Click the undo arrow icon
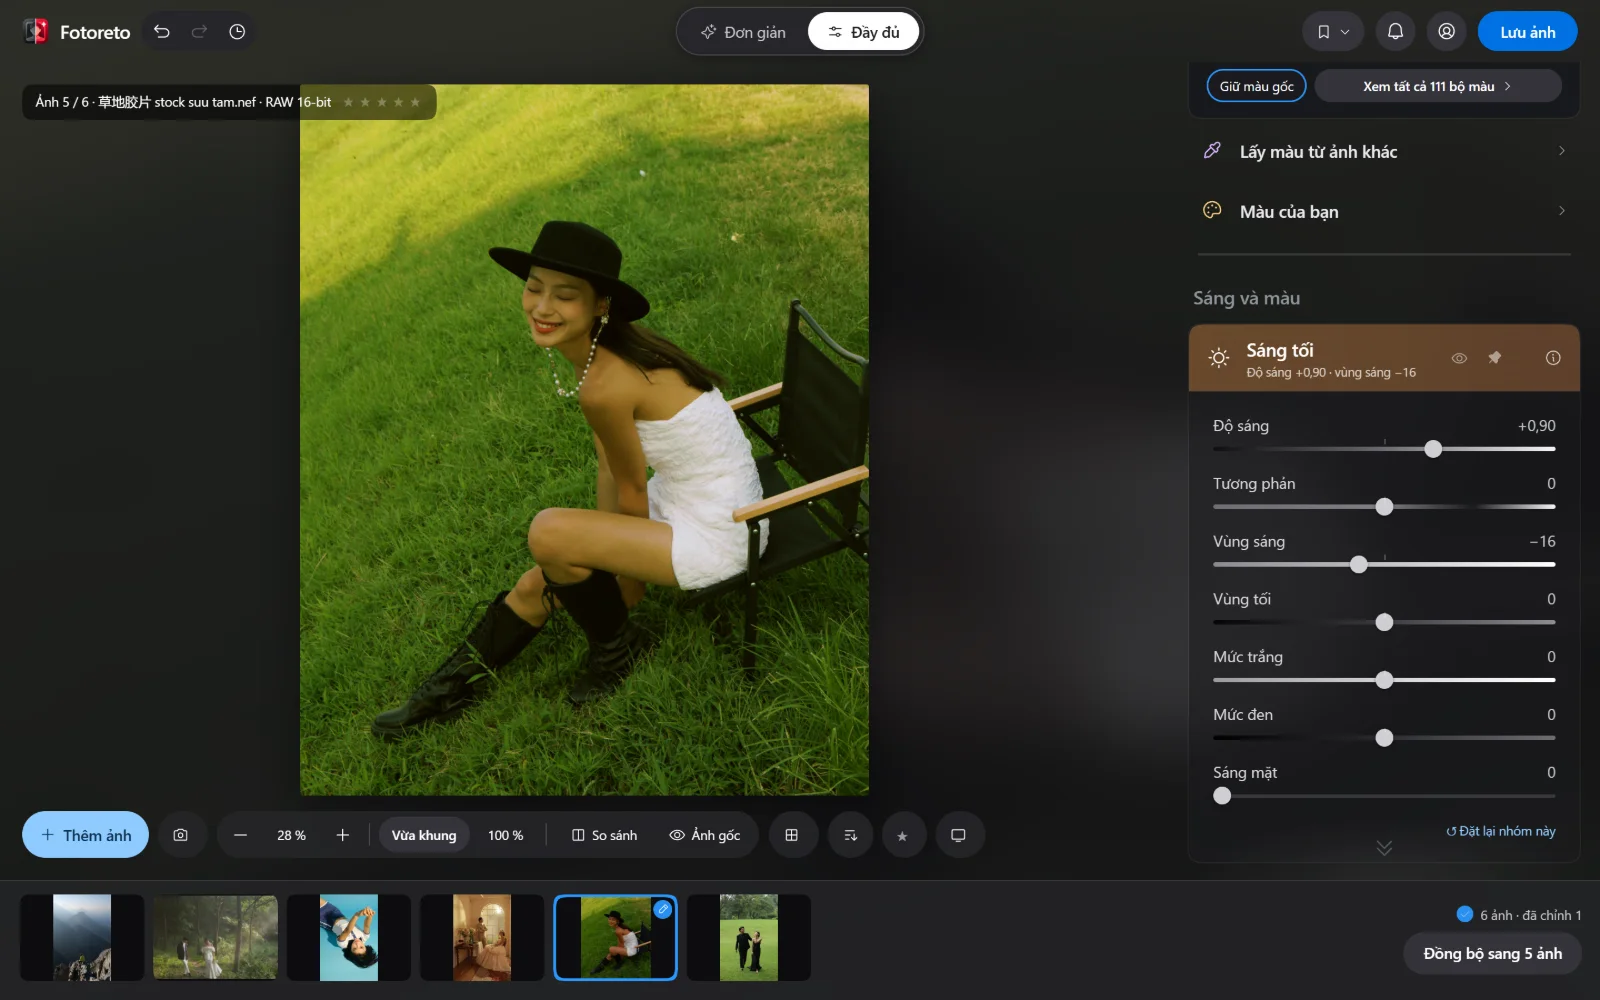 162,32
